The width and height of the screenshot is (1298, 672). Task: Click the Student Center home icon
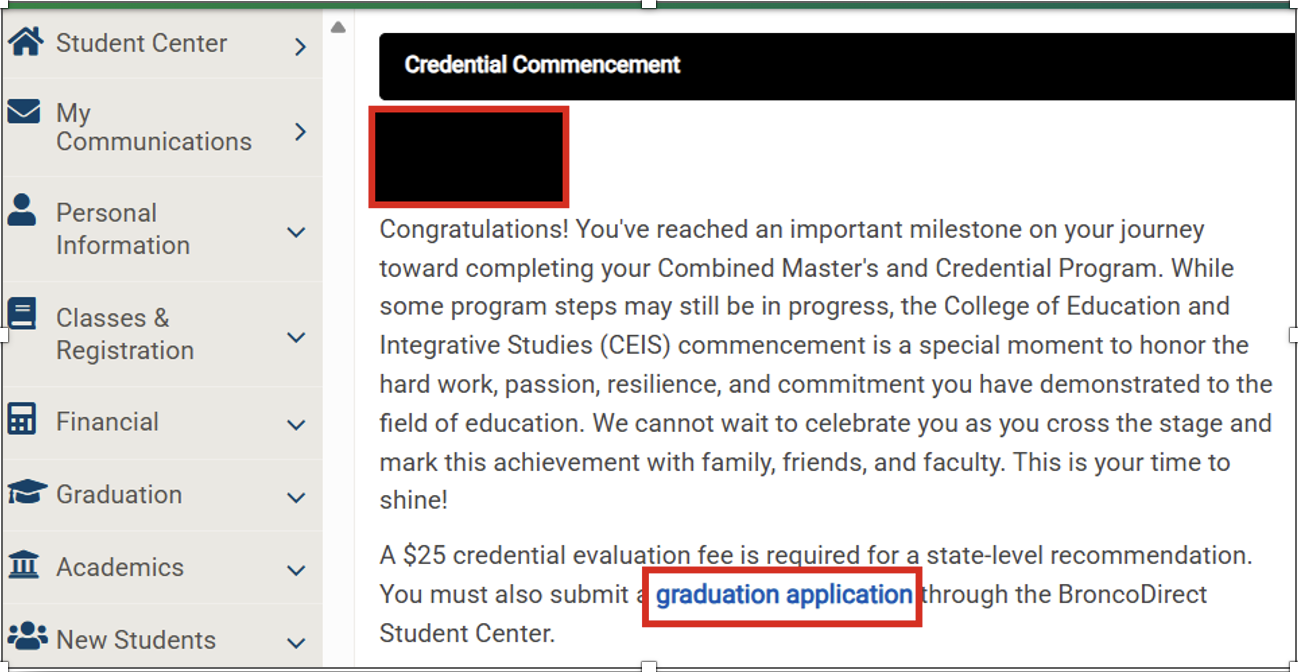click(x=25, y=42)
